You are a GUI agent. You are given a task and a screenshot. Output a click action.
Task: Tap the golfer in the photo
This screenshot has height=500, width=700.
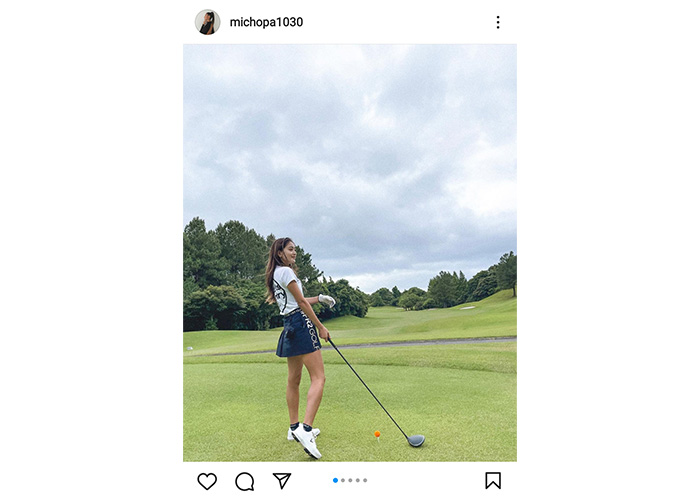click(x=298, y=348)
